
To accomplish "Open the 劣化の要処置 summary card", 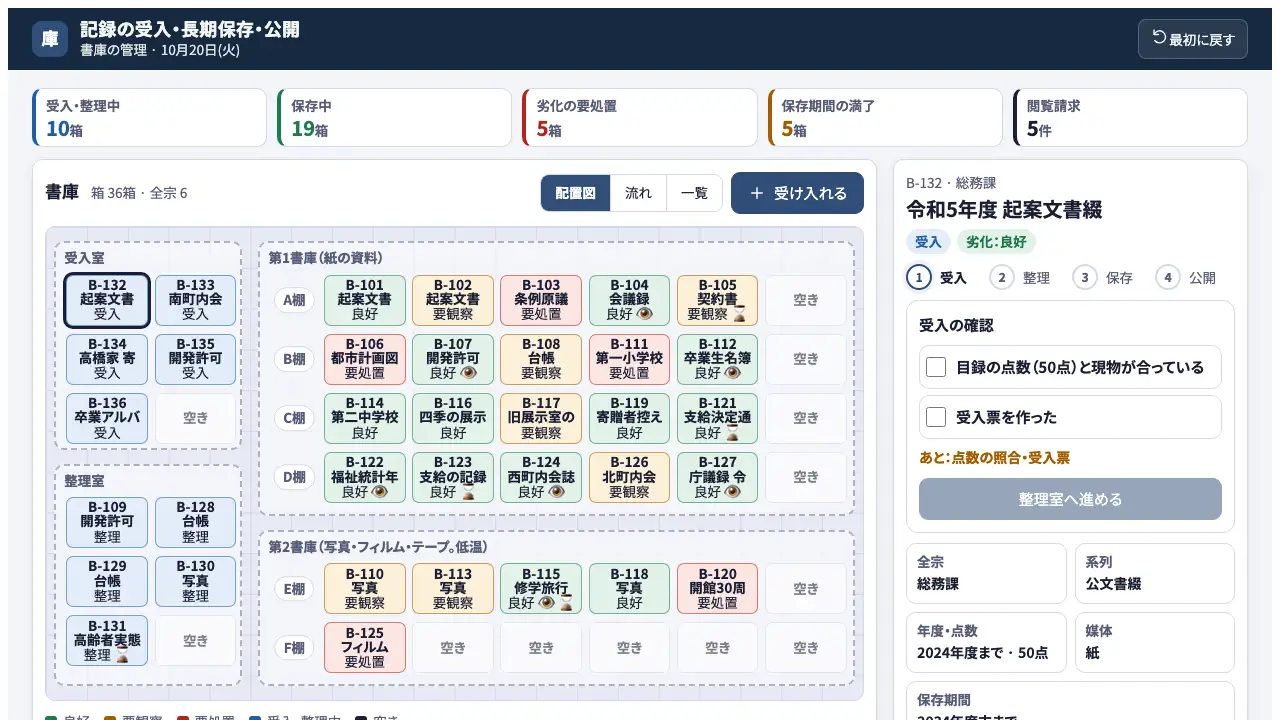I will coord(640,117).
